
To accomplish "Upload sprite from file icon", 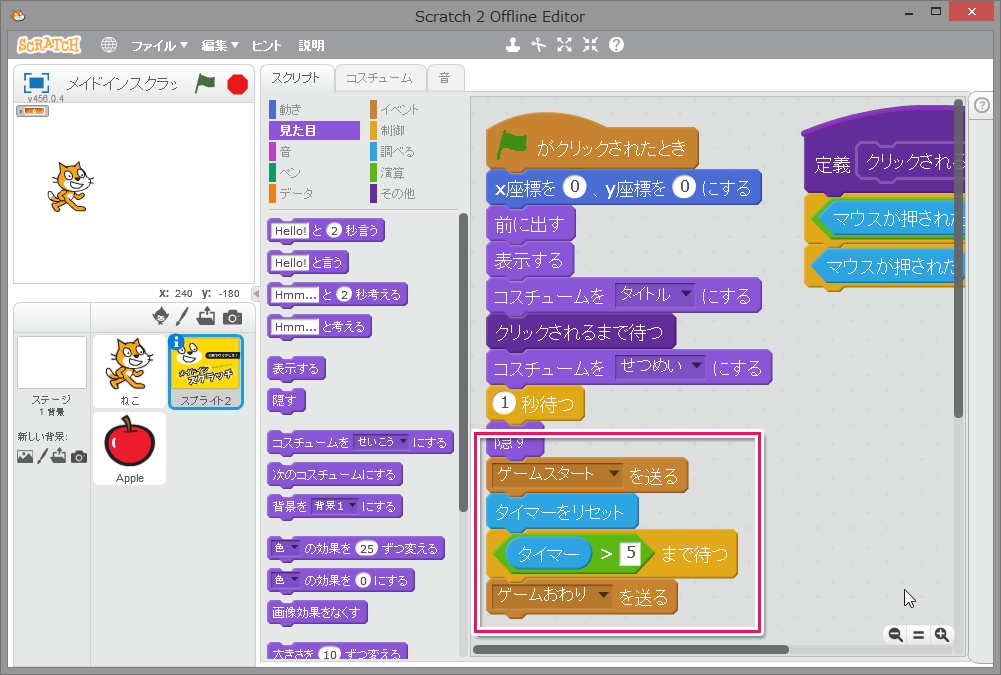I will [206, 316].
